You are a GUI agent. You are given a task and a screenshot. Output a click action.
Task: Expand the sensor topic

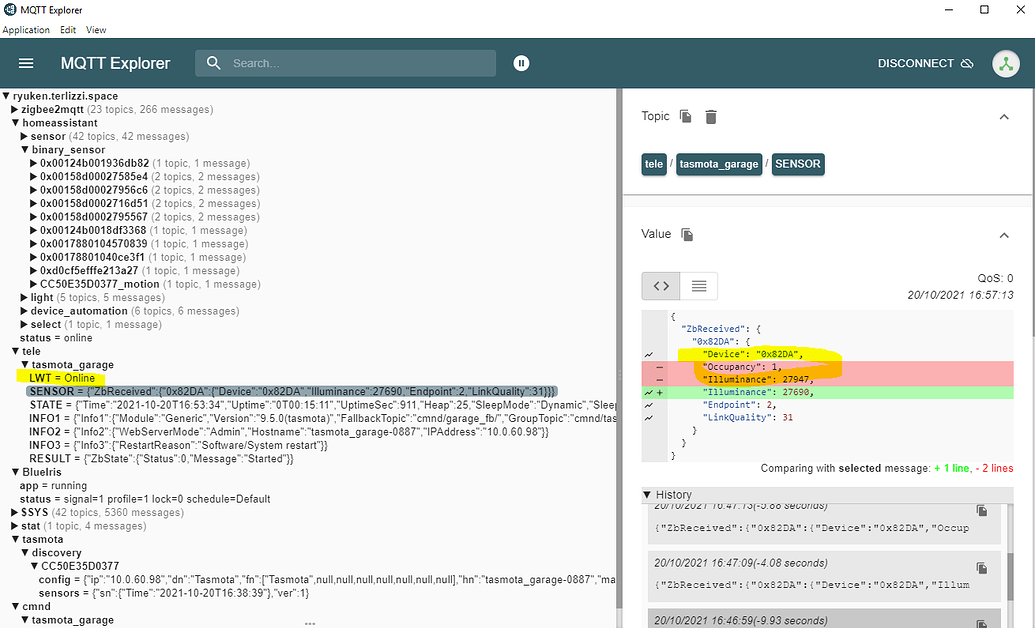click(24, 136)
